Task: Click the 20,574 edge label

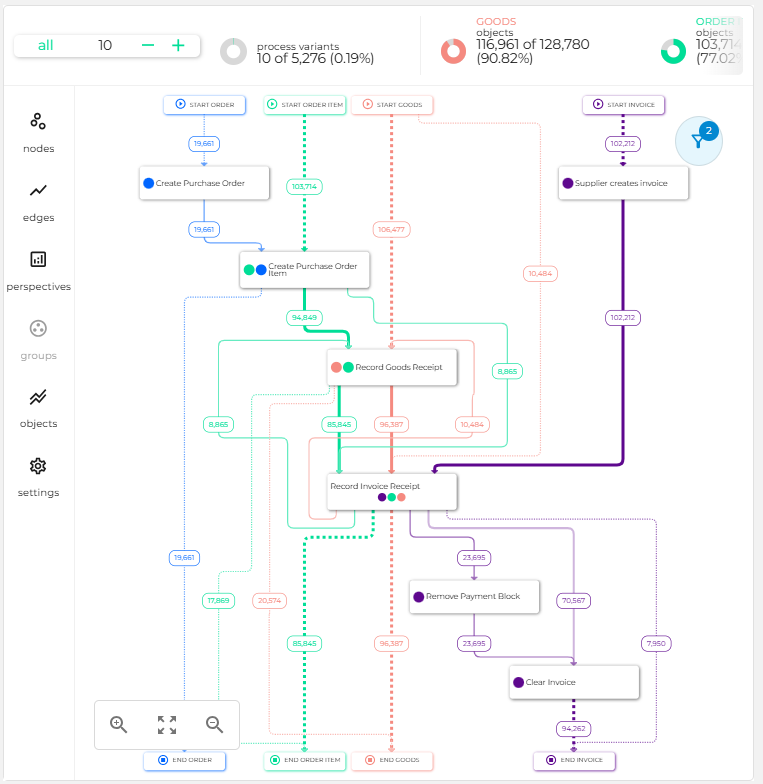Action: click(x=270, y=600)
